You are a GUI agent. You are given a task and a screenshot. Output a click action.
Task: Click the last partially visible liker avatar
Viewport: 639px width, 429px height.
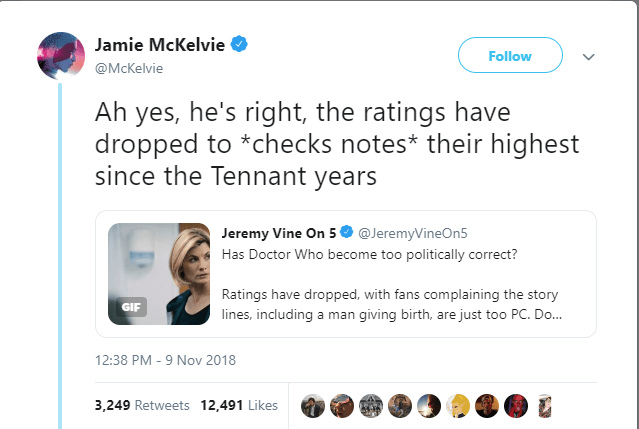tap(544, 406)
